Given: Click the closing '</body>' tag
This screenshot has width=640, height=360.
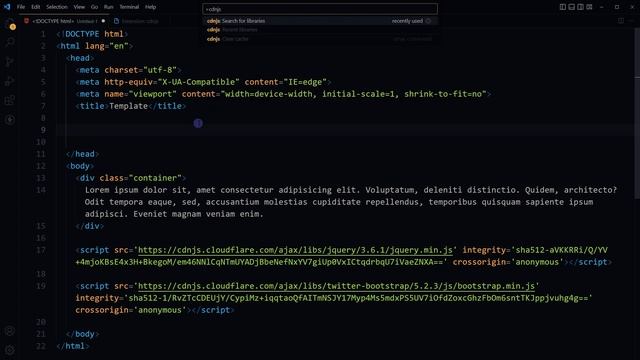Looking at the screenshot, I should 82,334.
